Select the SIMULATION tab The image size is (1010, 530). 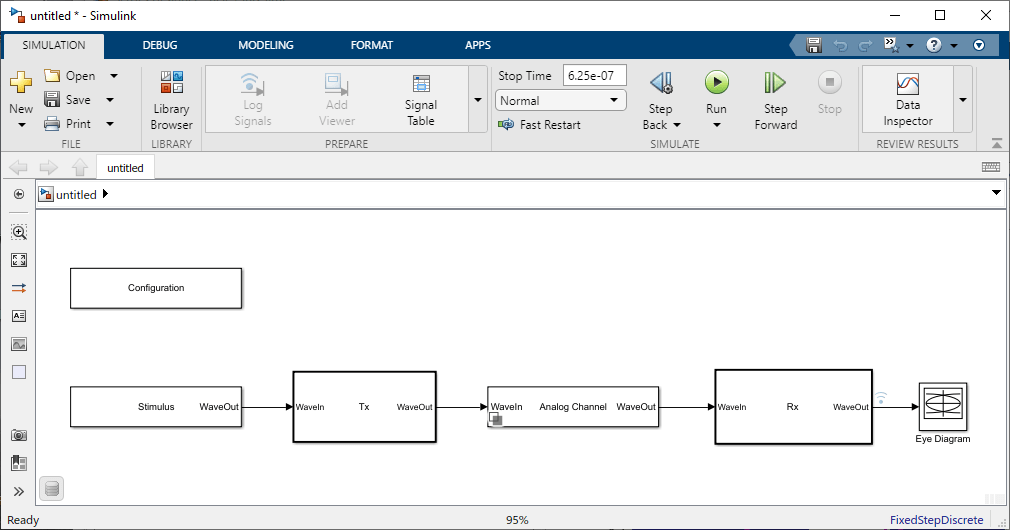[54, 45]
